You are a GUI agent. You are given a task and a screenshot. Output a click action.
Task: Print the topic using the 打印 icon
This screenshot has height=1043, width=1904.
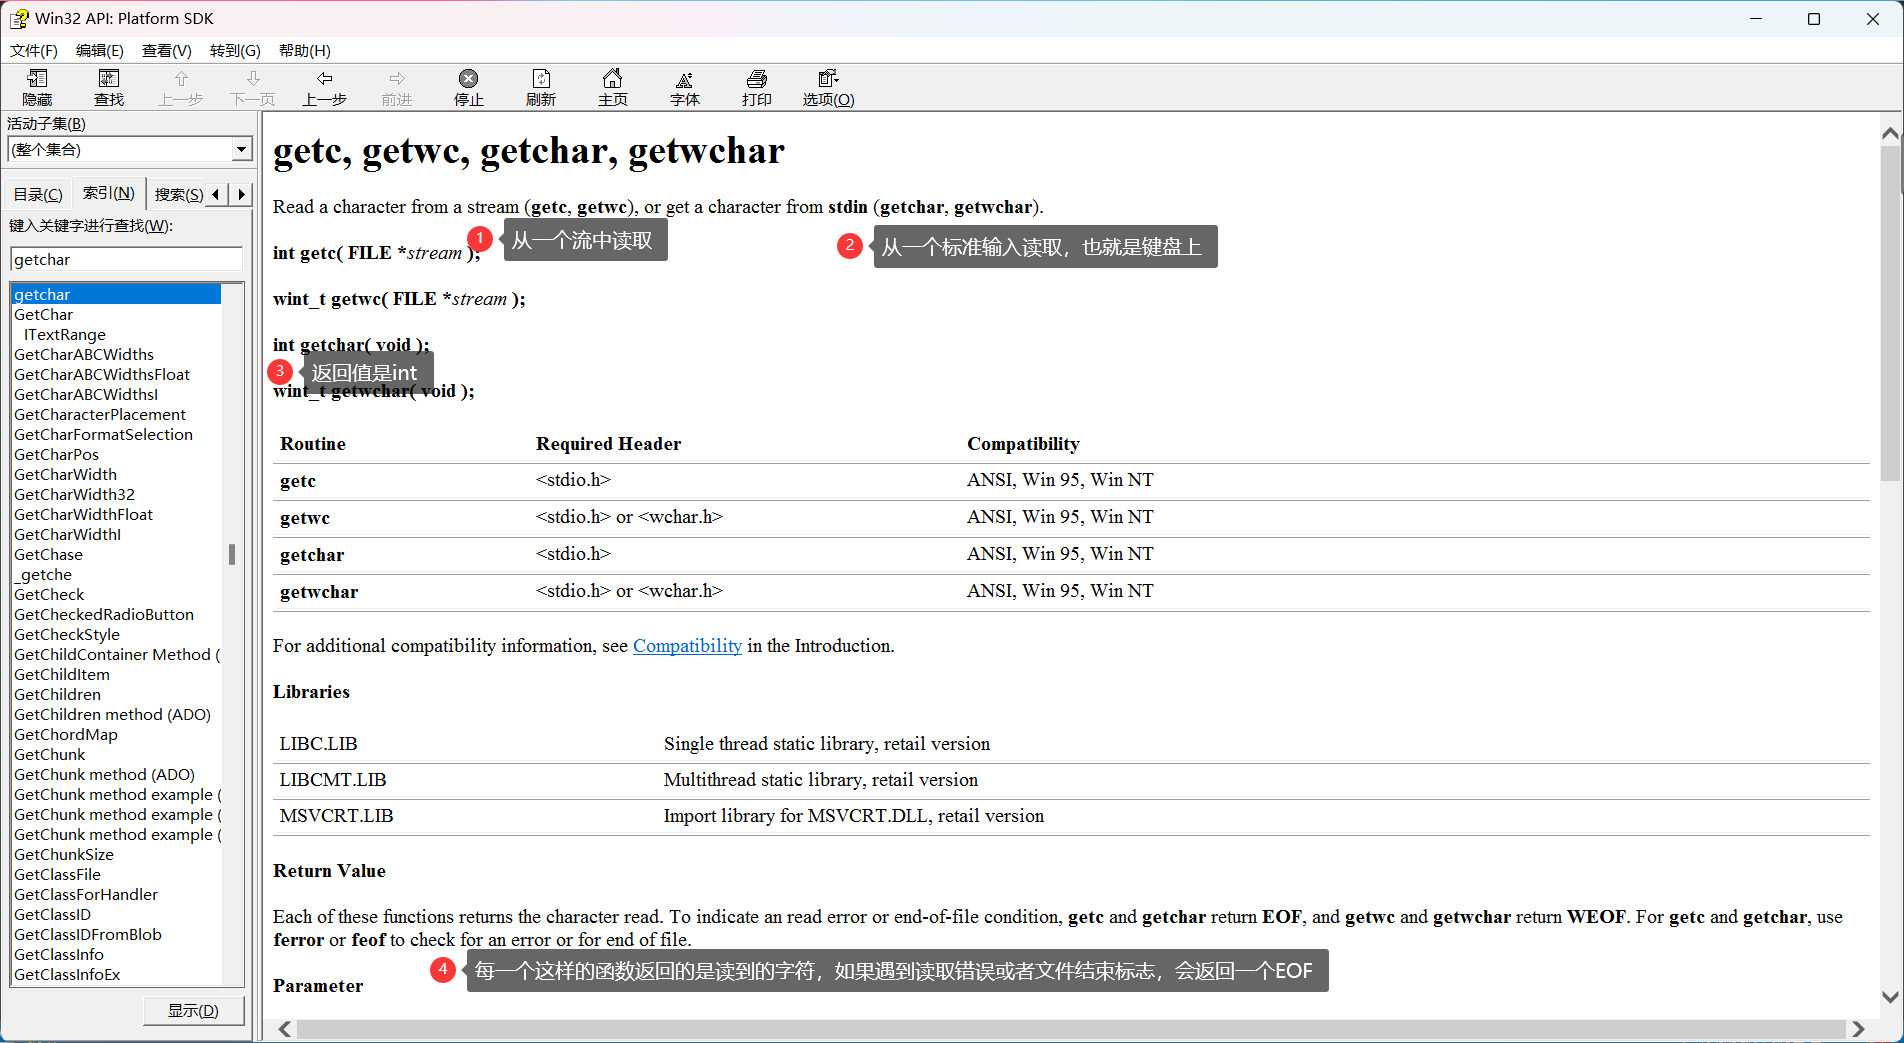[x=756, y=87]
